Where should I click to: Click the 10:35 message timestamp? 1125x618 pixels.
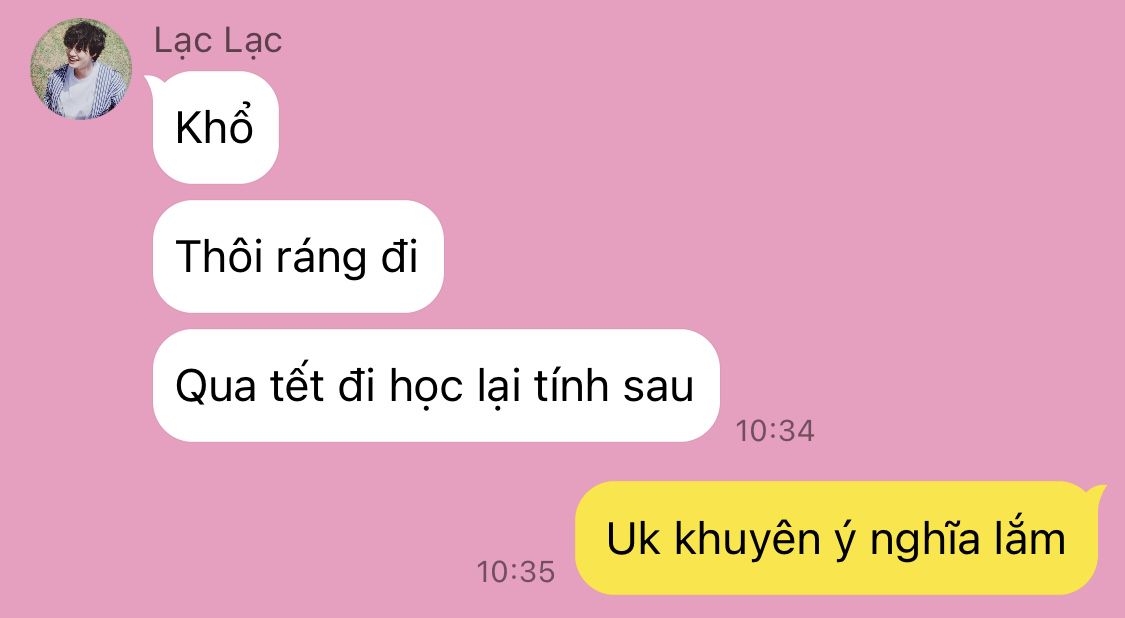coord(516,571)
